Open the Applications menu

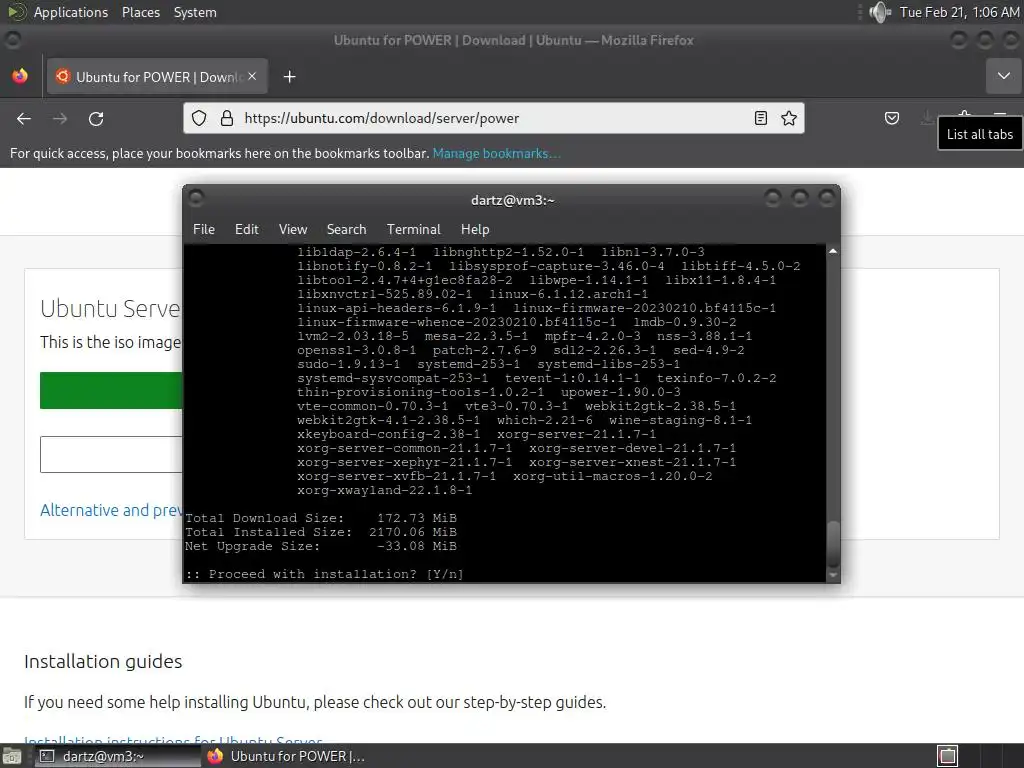[x=71, y=12]
